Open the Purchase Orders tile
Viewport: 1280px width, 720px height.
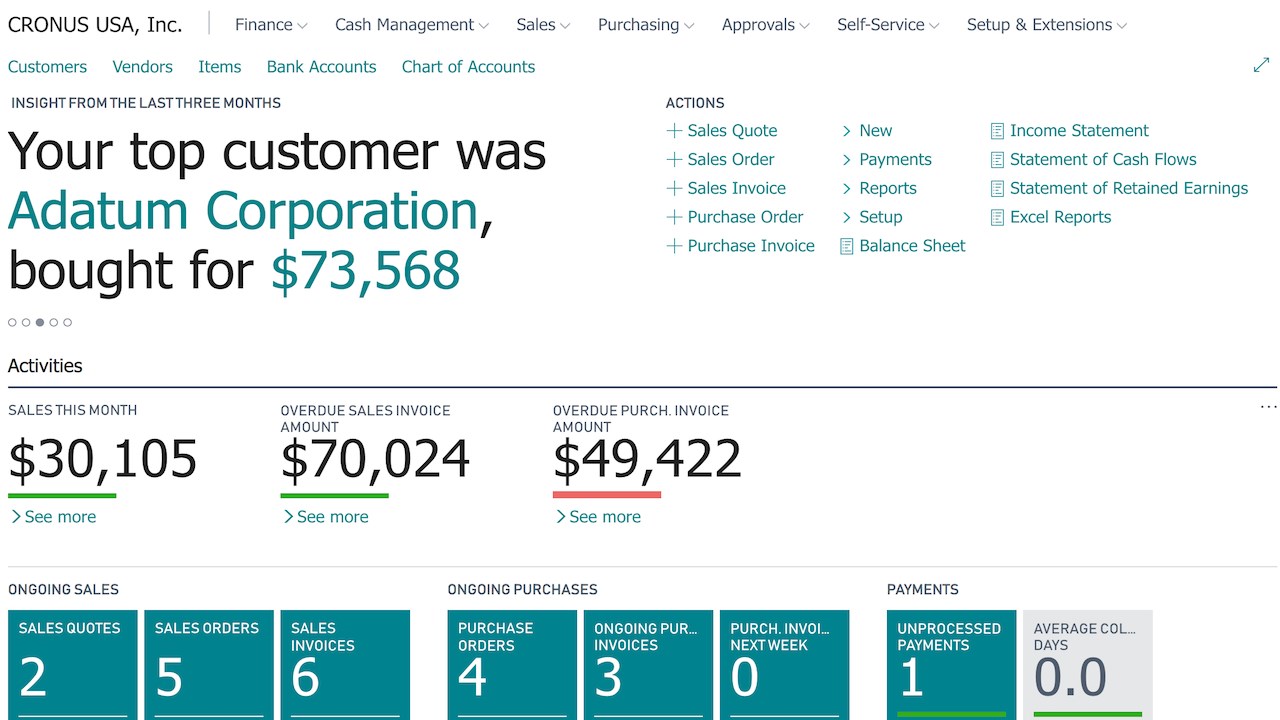[512, 665]
